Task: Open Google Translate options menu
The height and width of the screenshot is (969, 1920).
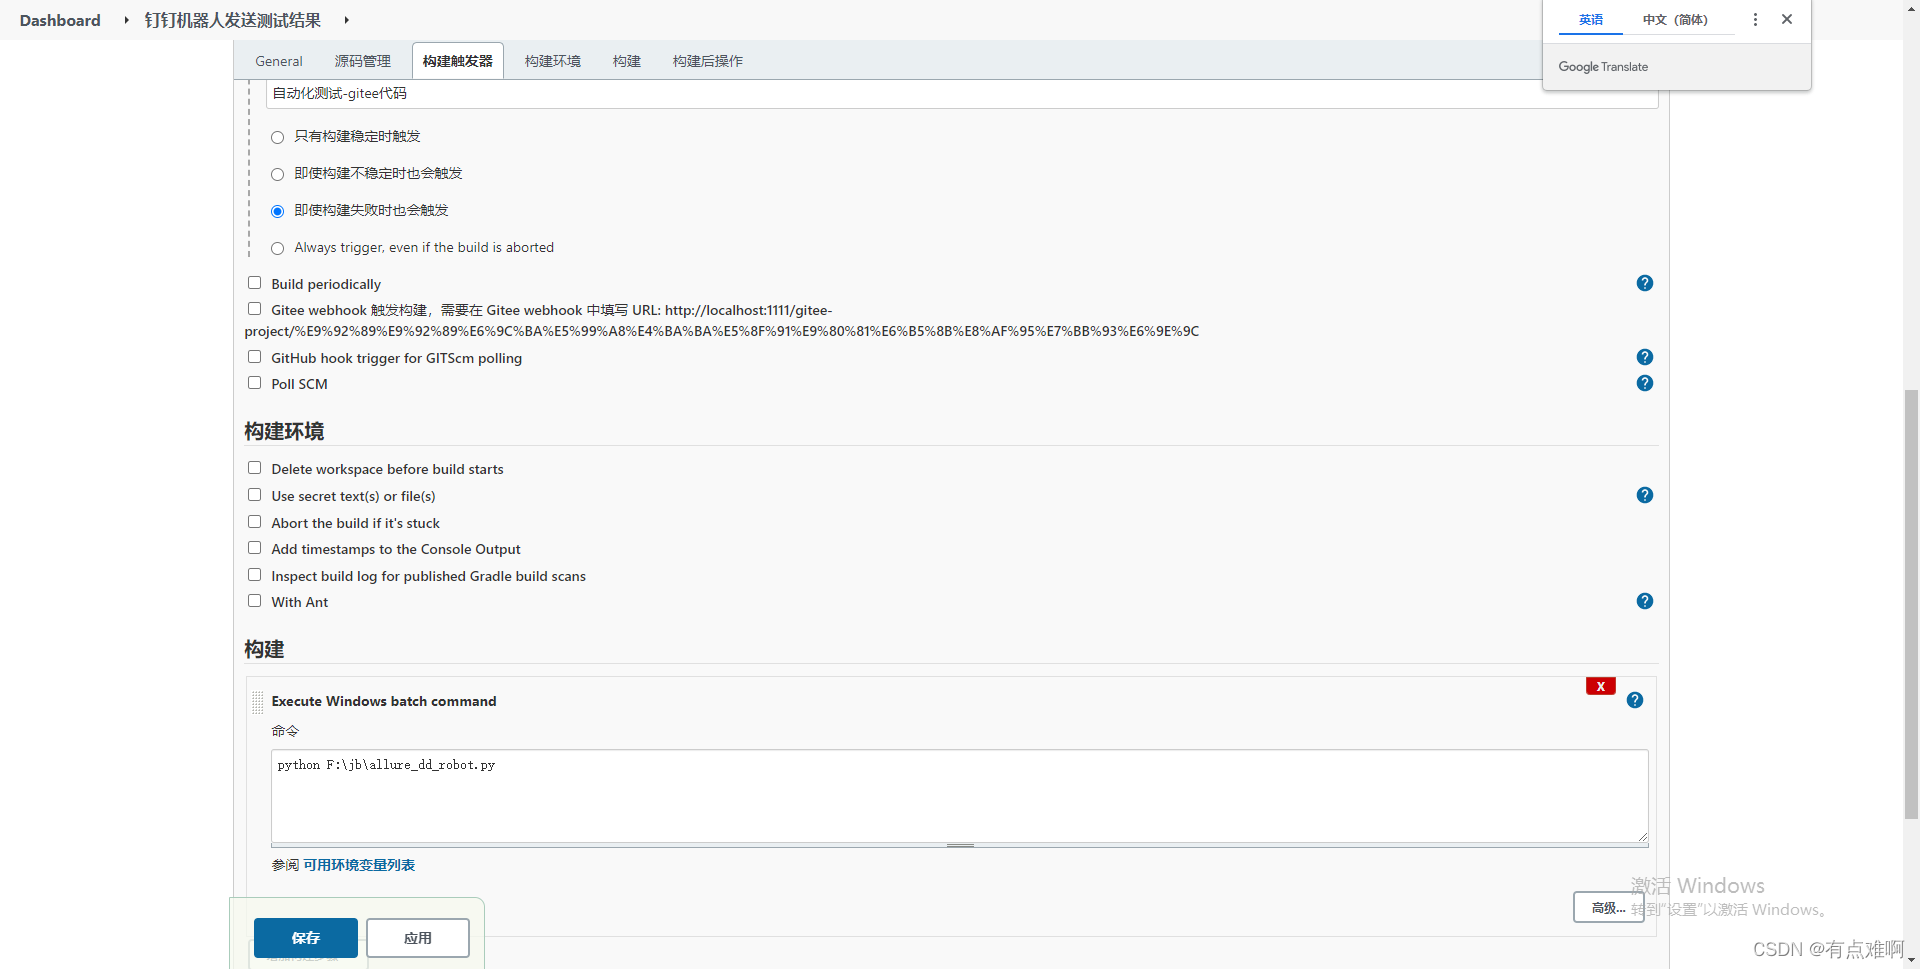Action: tap(1755, 19)
